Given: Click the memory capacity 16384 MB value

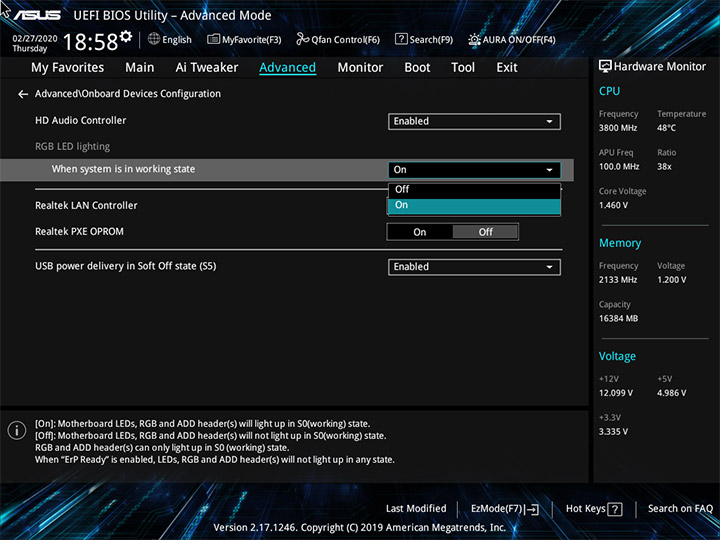Looking at the screenshot, I should click(618, 318).
